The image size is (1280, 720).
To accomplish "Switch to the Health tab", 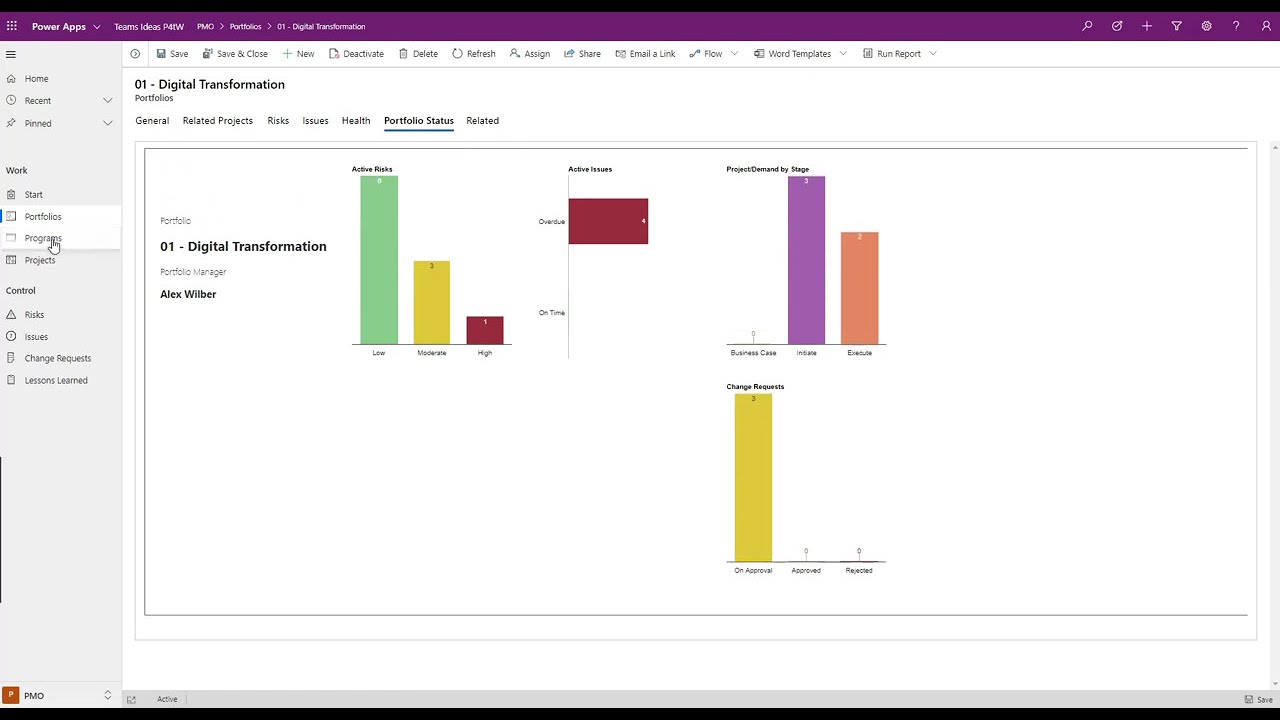I will pyautogui.click(x=356, y=121).
